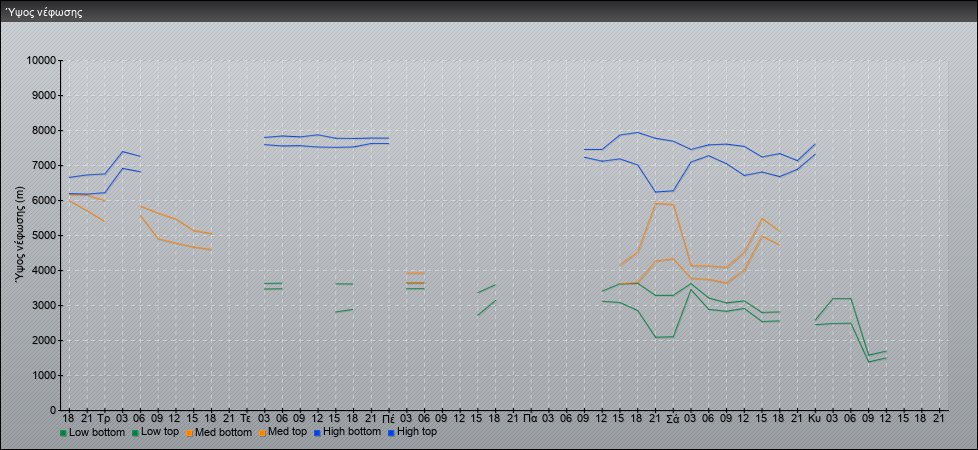Toggle the High top legend label
This screenshot has height=450, width=978.
tap(417, 431)
